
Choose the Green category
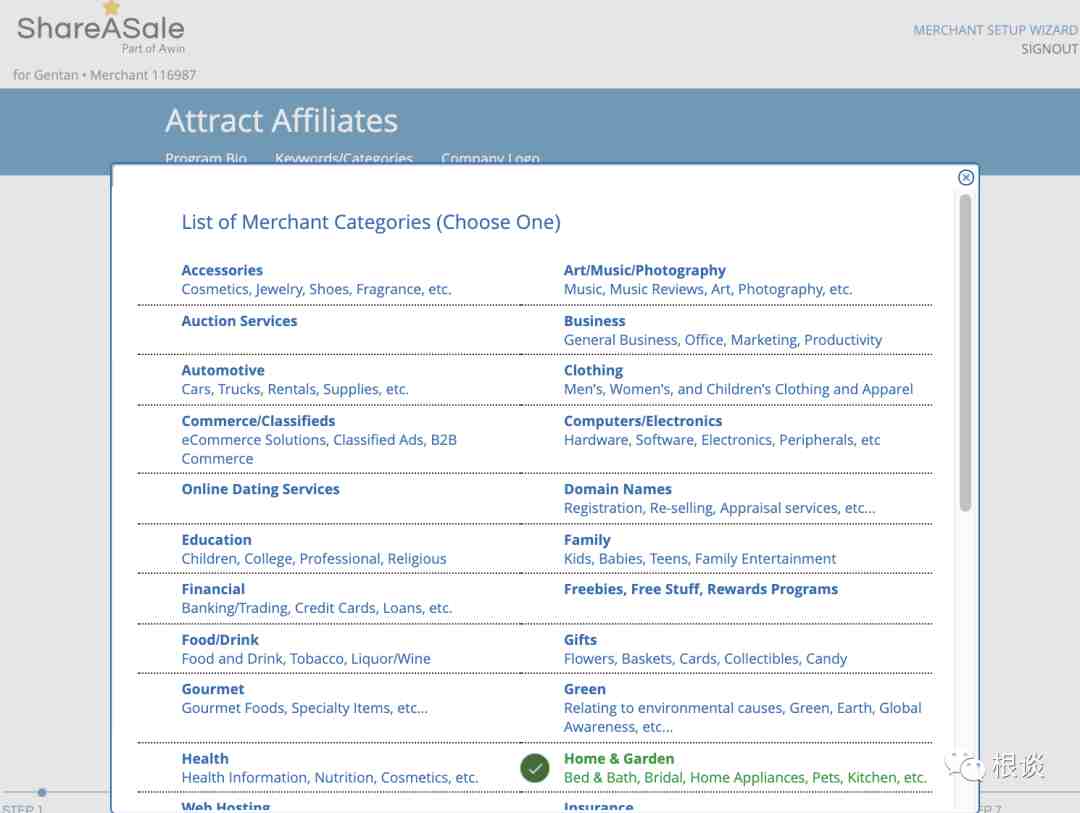[x=585, y=690]
